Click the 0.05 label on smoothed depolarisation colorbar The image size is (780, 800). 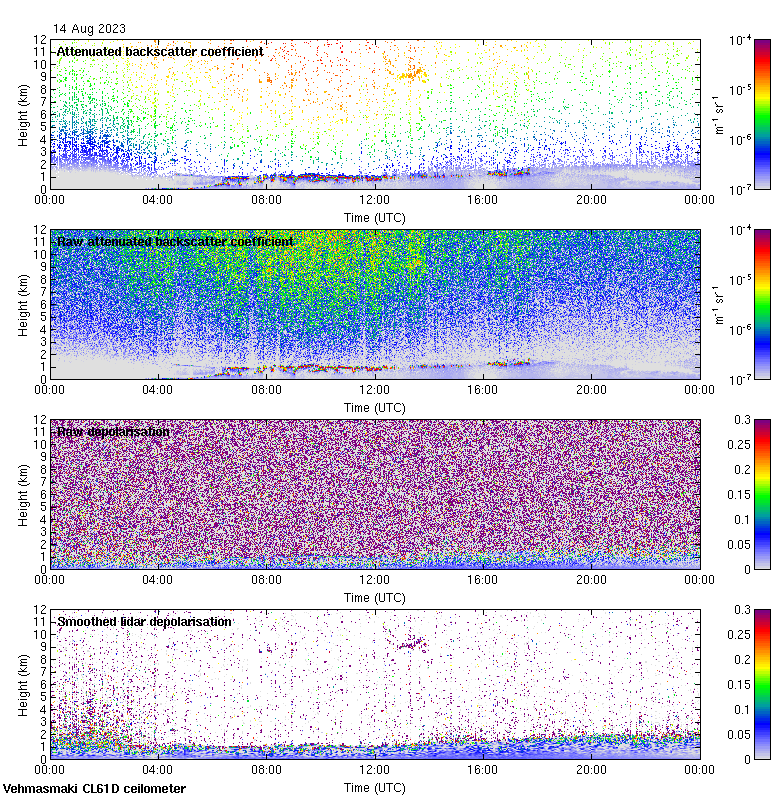(739, 735)
